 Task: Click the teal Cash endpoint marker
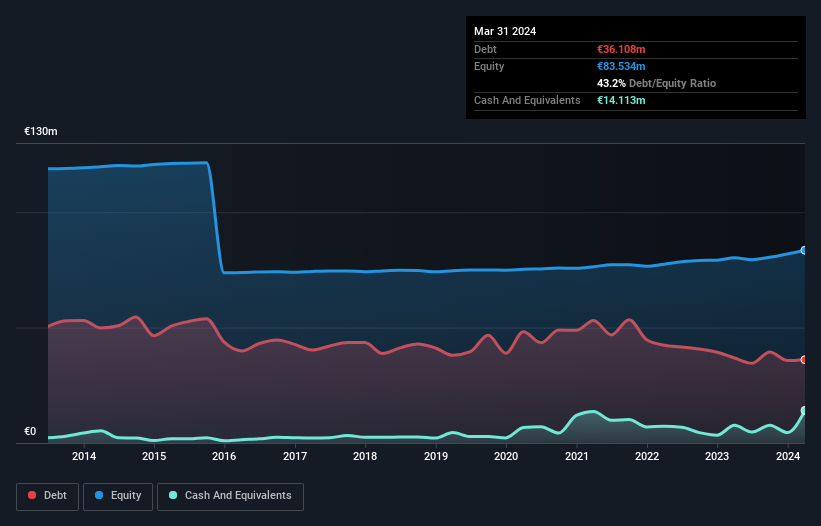[x=804, y=410]
